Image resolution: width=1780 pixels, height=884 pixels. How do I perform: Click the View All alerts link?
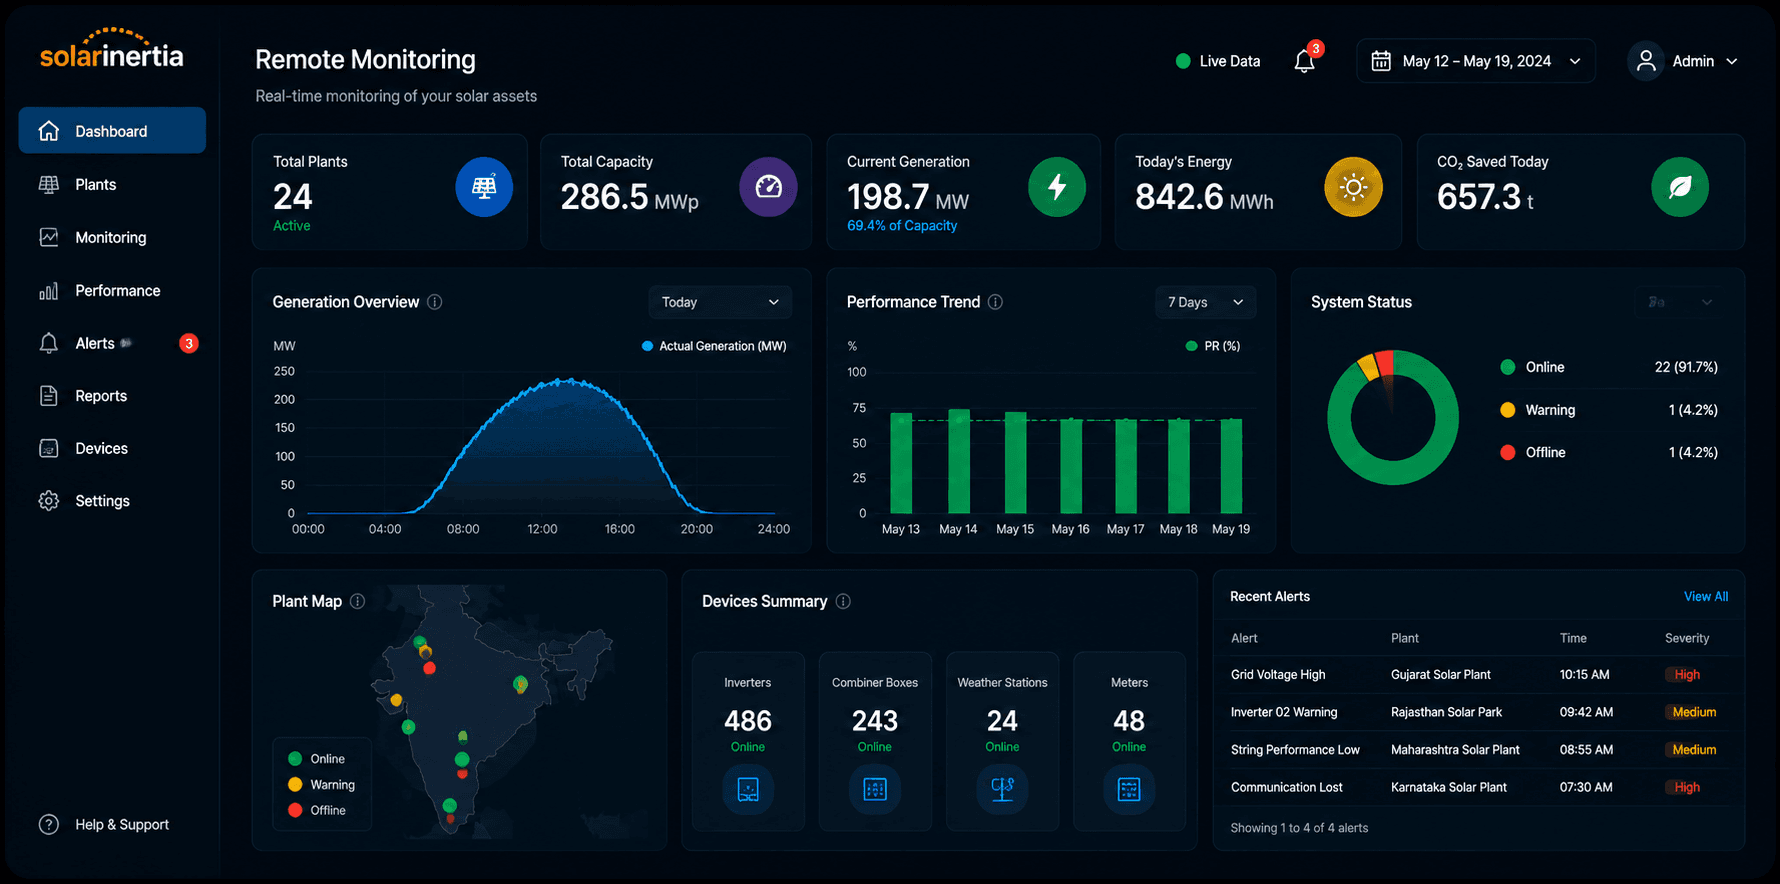[1706, 596]
